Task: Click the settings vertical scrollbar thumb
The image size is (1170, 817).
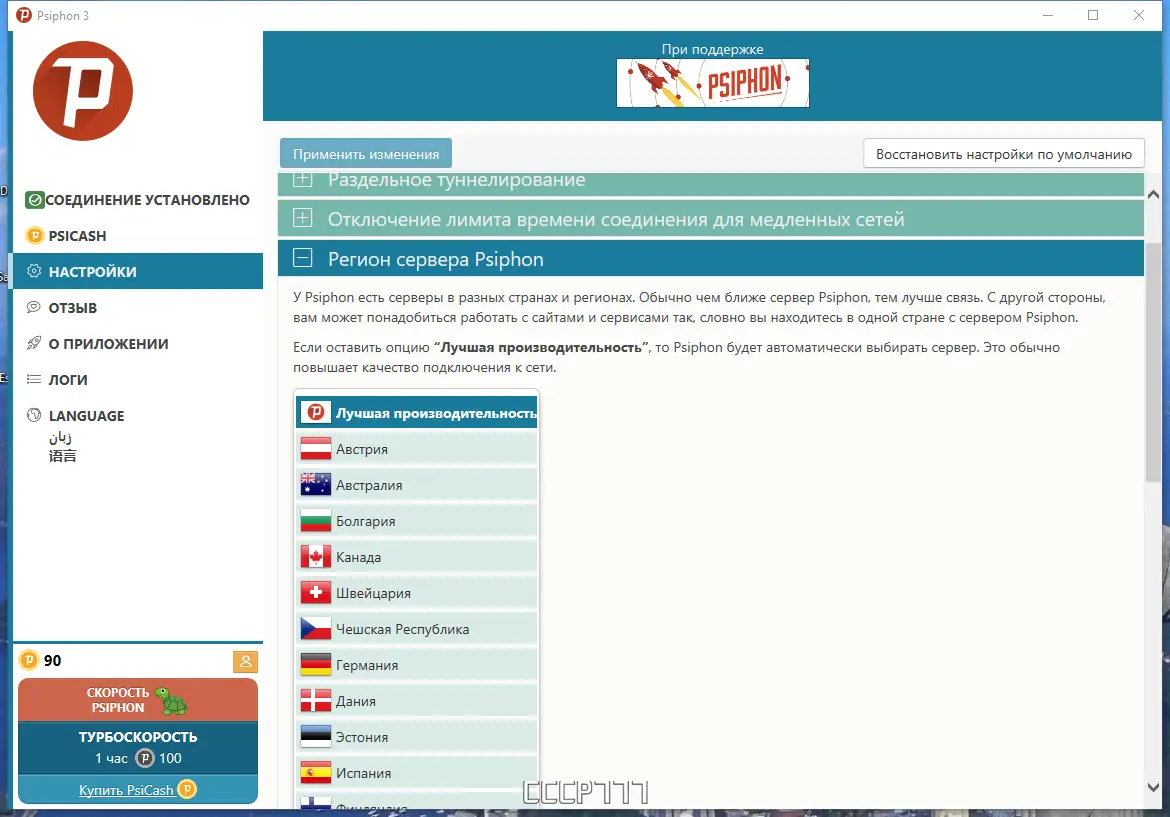Action: (x=1153, y=362)
